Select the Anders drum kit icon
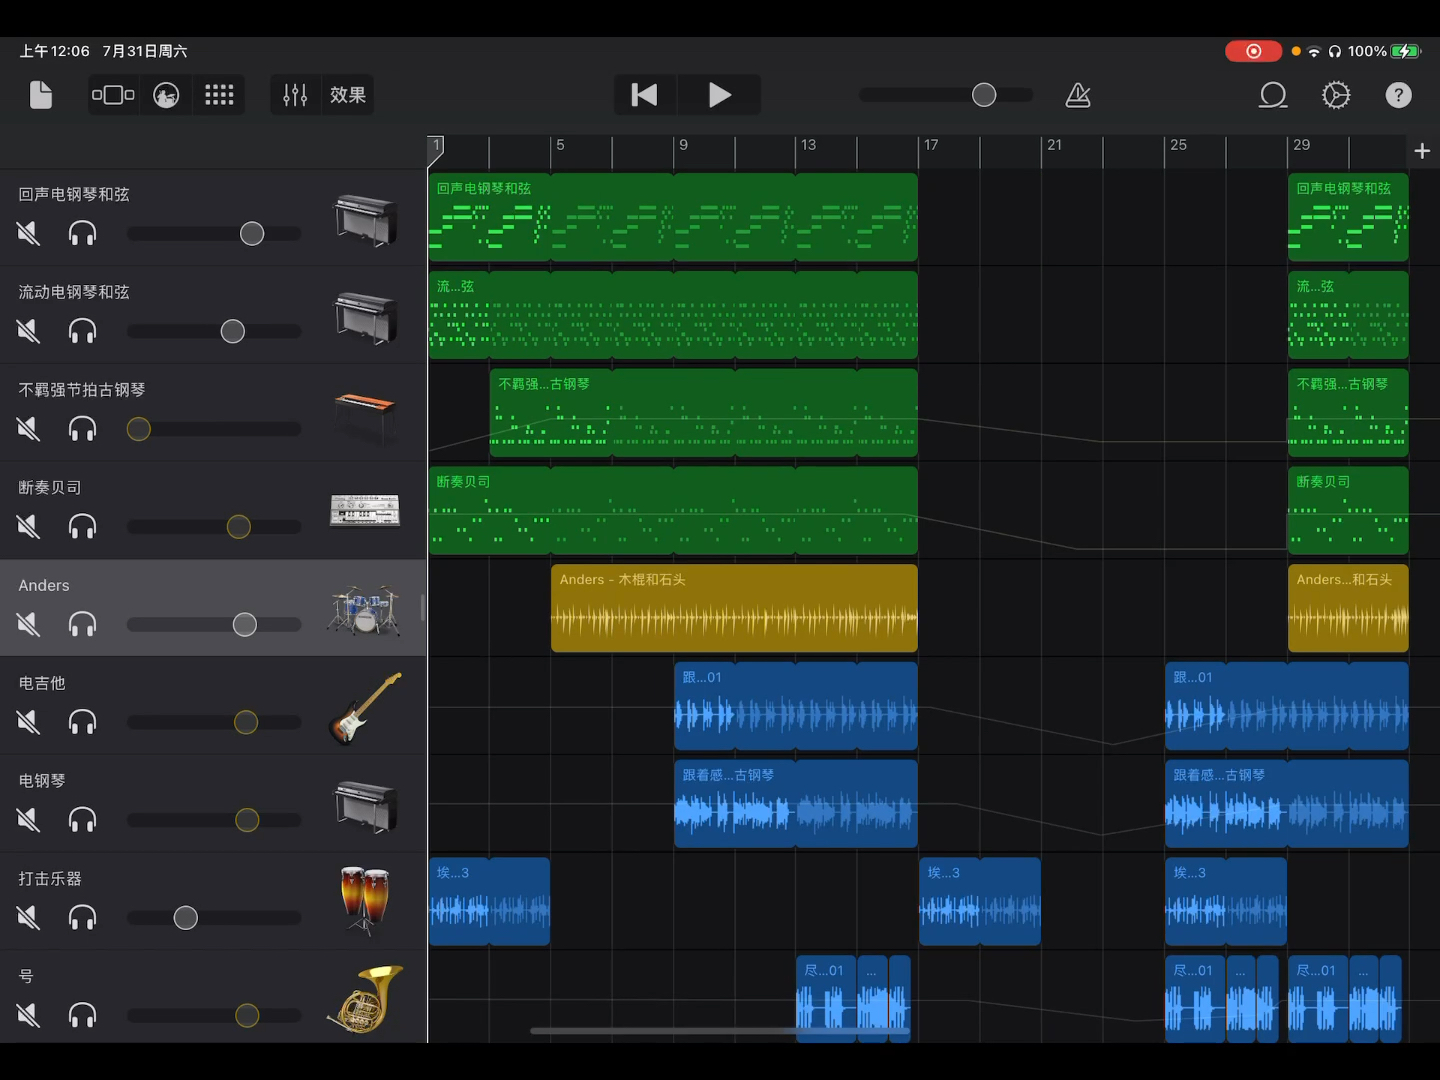The image size is (1440, 1080). (x=364, y=610)
